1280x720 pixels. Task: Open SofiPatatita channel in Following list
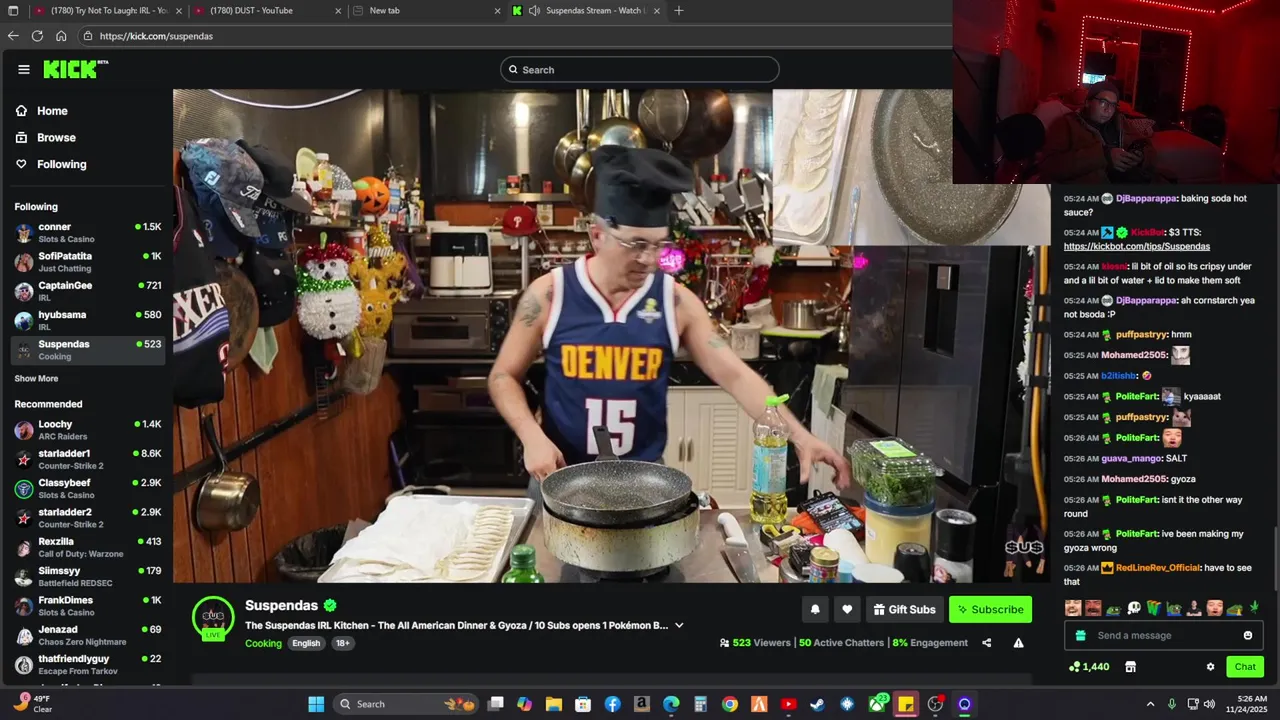[88, 262]
